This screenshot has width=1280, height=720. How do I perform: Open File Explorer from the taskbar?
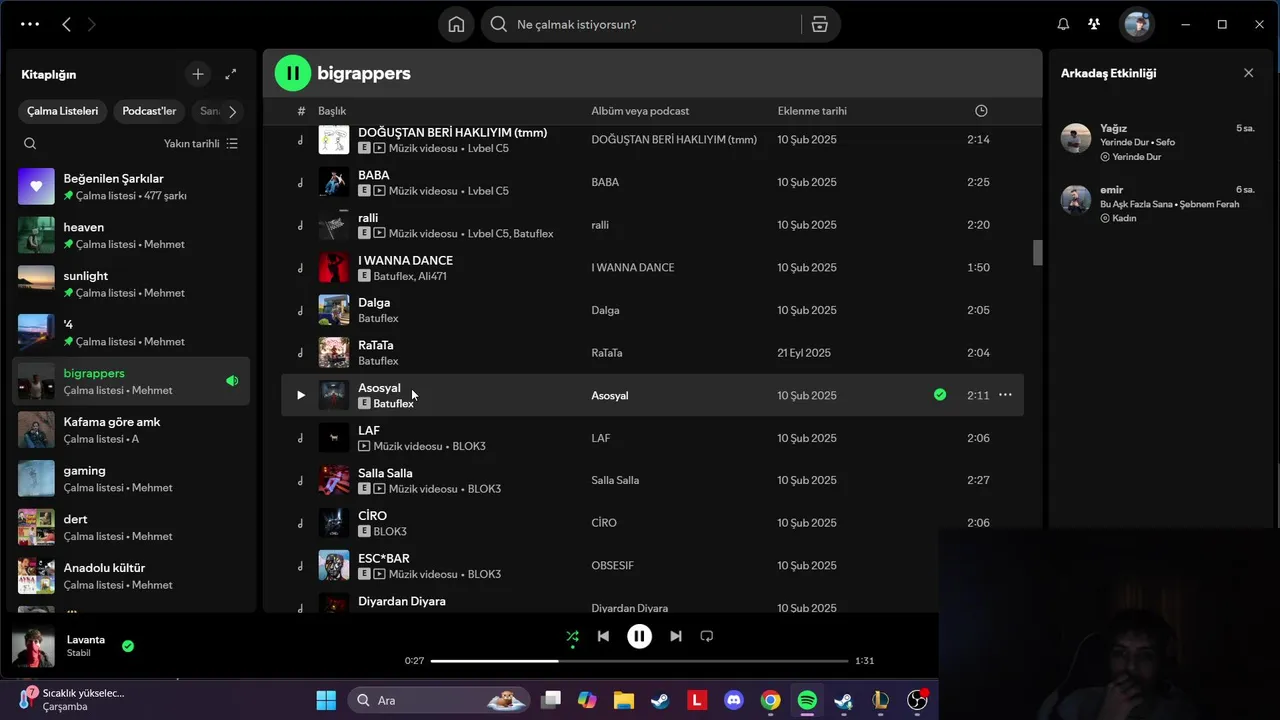point(624,700)
